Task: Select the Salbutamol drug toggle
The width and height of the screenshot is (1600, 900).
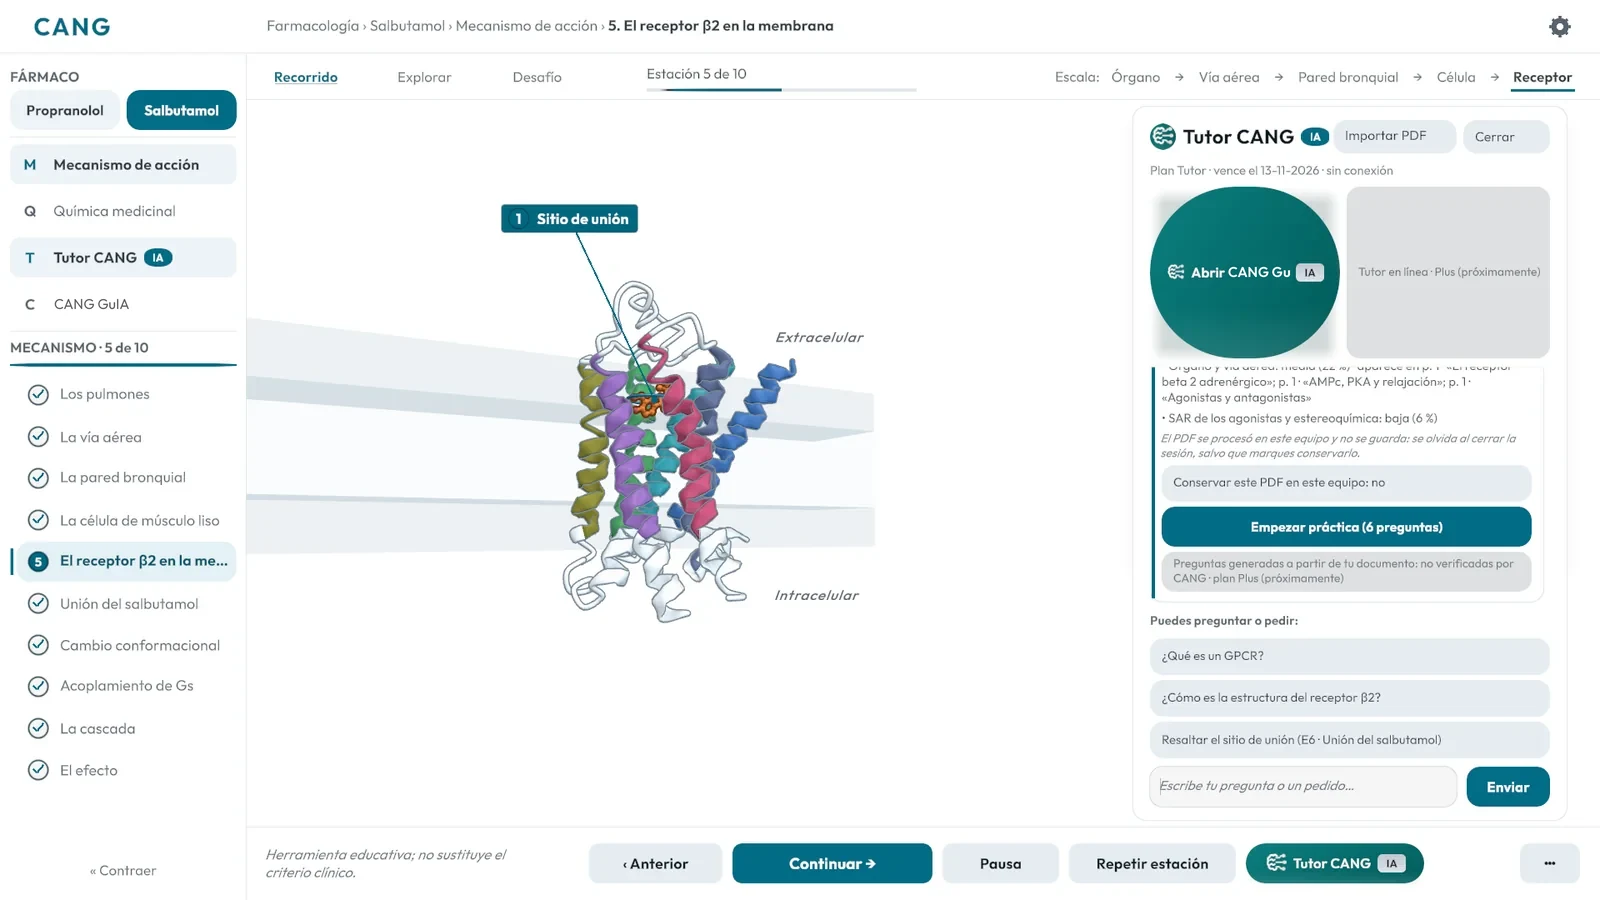Action: pyautogui.click(x=181, y=110)
